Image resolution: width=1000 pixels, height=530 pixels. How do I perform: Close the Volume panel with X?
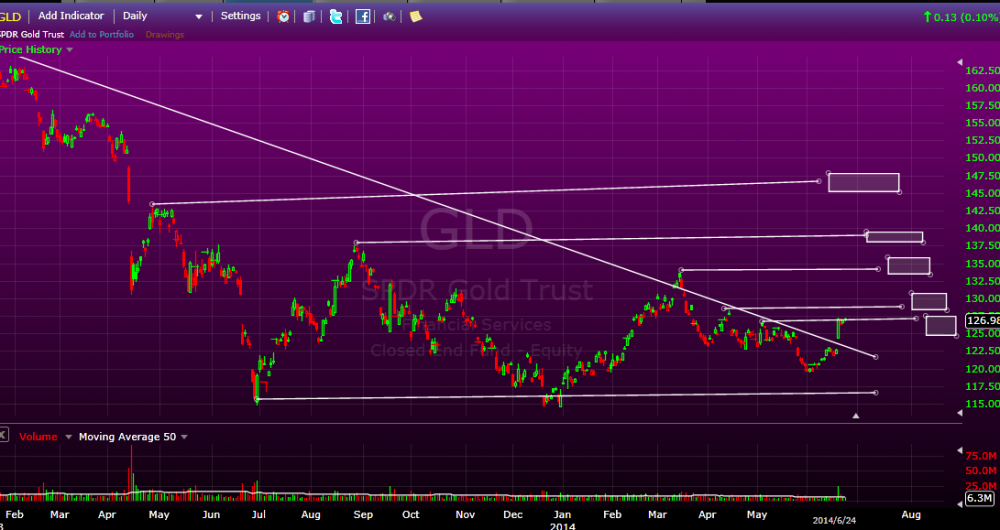[x=4, y=435]
